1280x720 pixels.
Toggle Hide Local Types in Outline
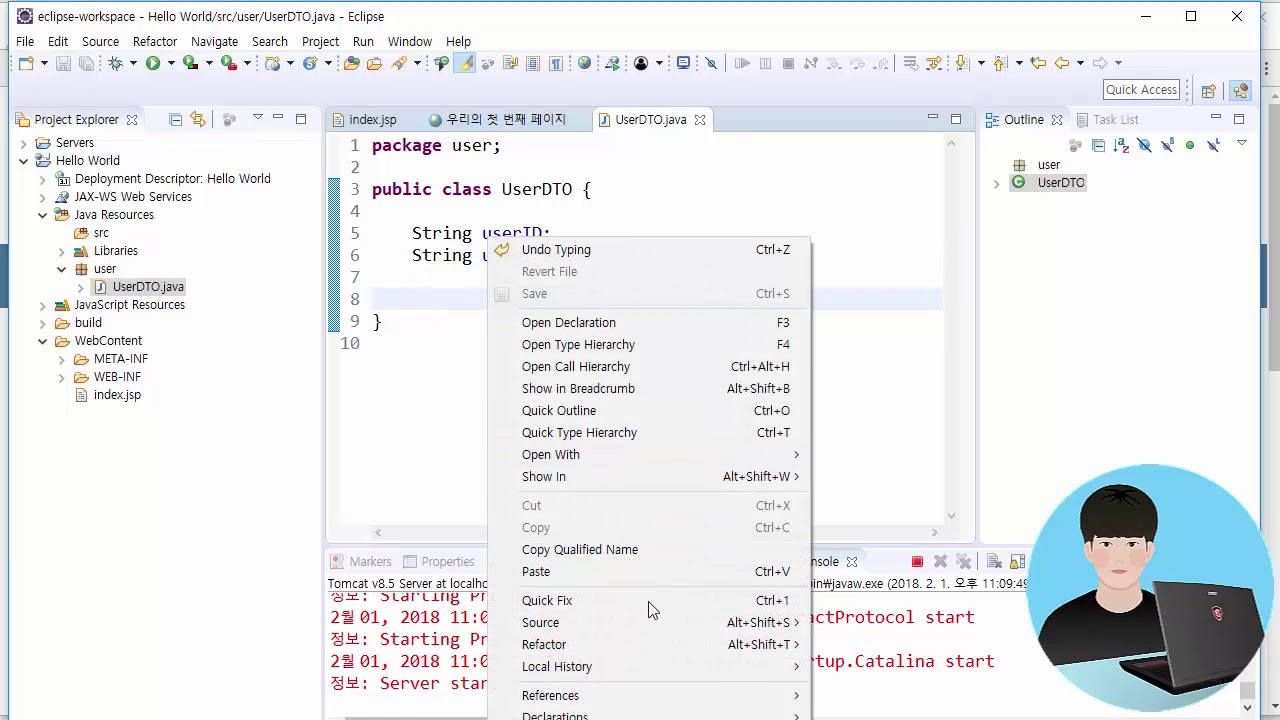pyautogui.click(x=1213, y=145)
